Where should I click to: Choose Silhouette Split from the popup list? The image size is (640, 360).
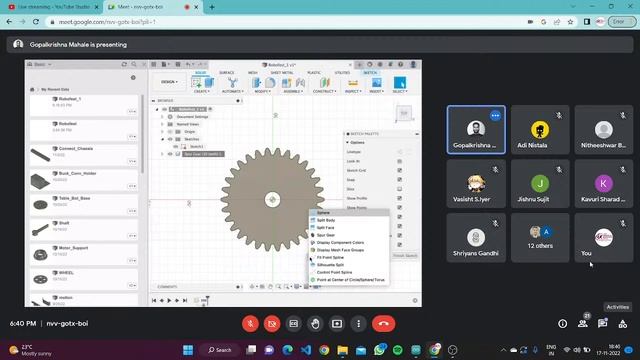(x=349, y=265)
